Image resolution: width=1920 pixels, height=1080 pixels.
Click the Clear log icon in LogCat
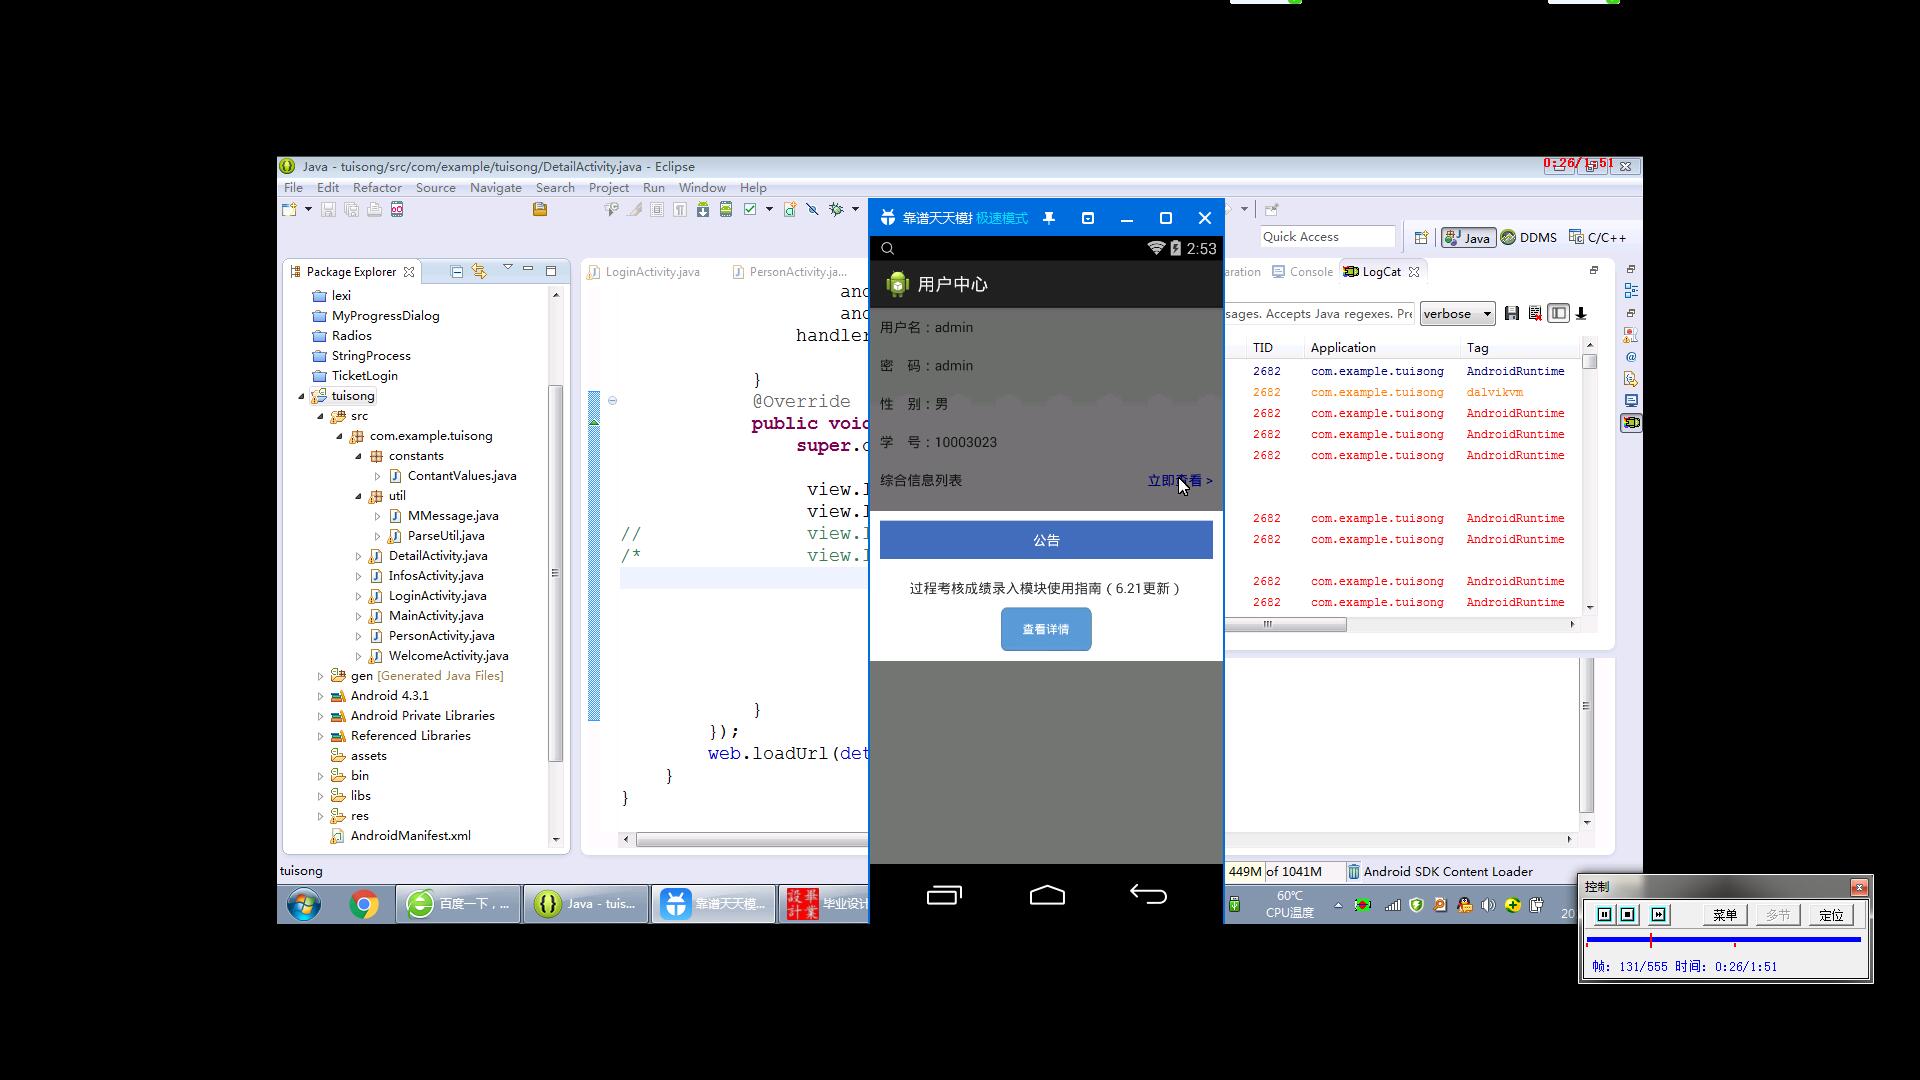click(x=1535, y=313)
